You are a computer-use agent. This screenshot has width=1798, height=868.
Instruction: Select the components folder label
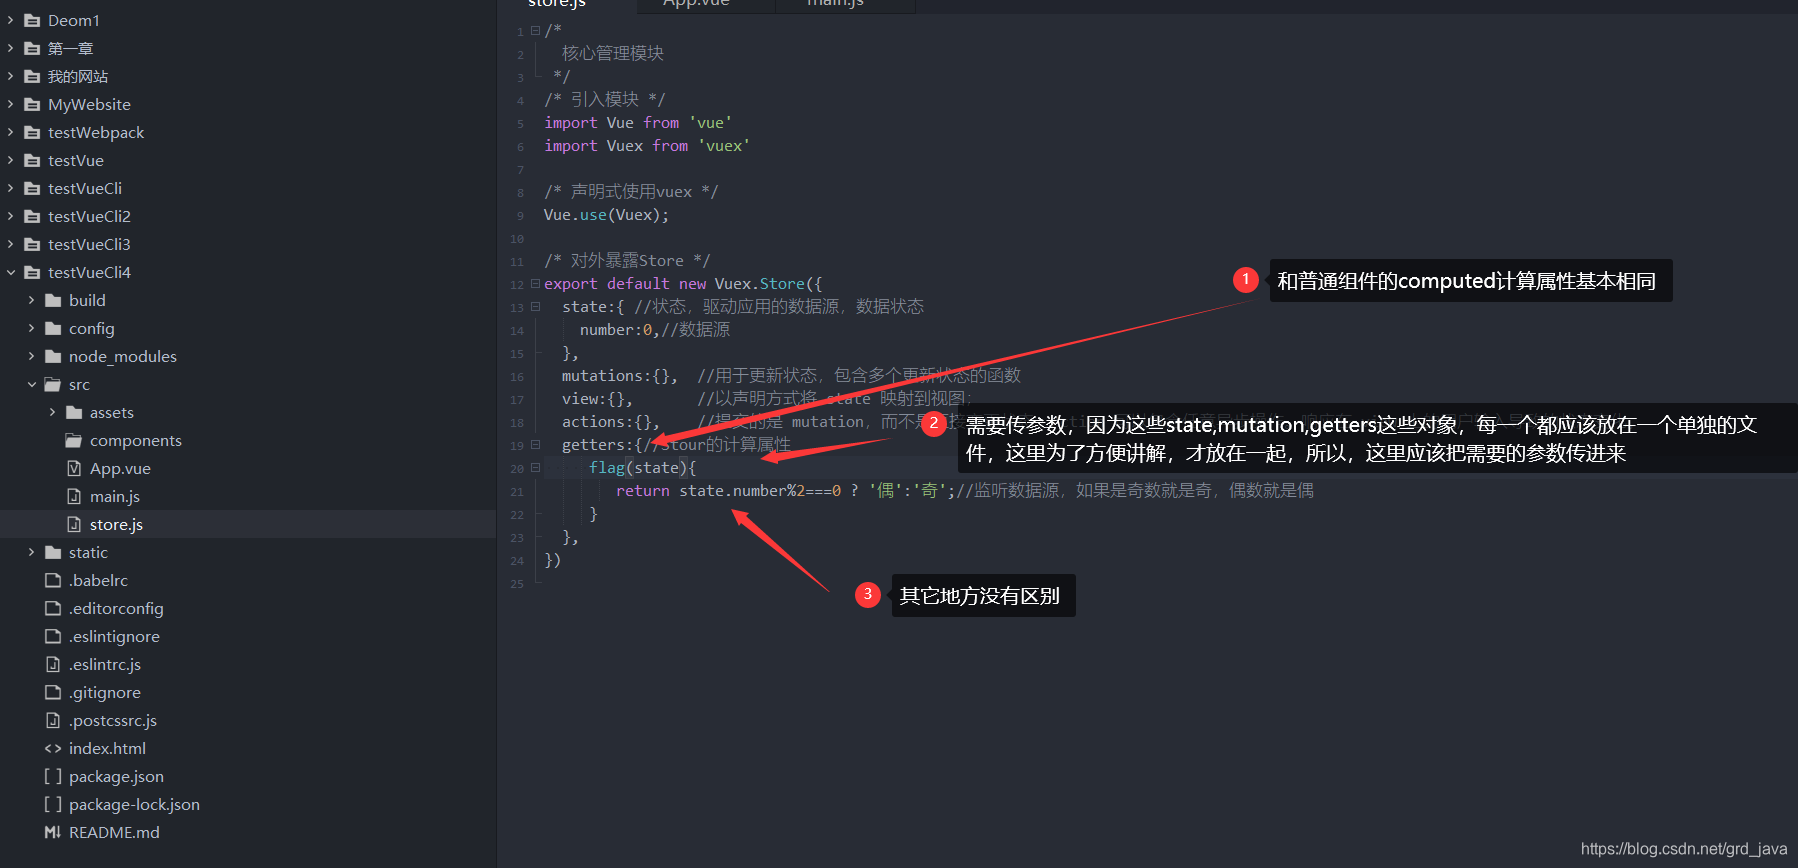pos(136,440)
